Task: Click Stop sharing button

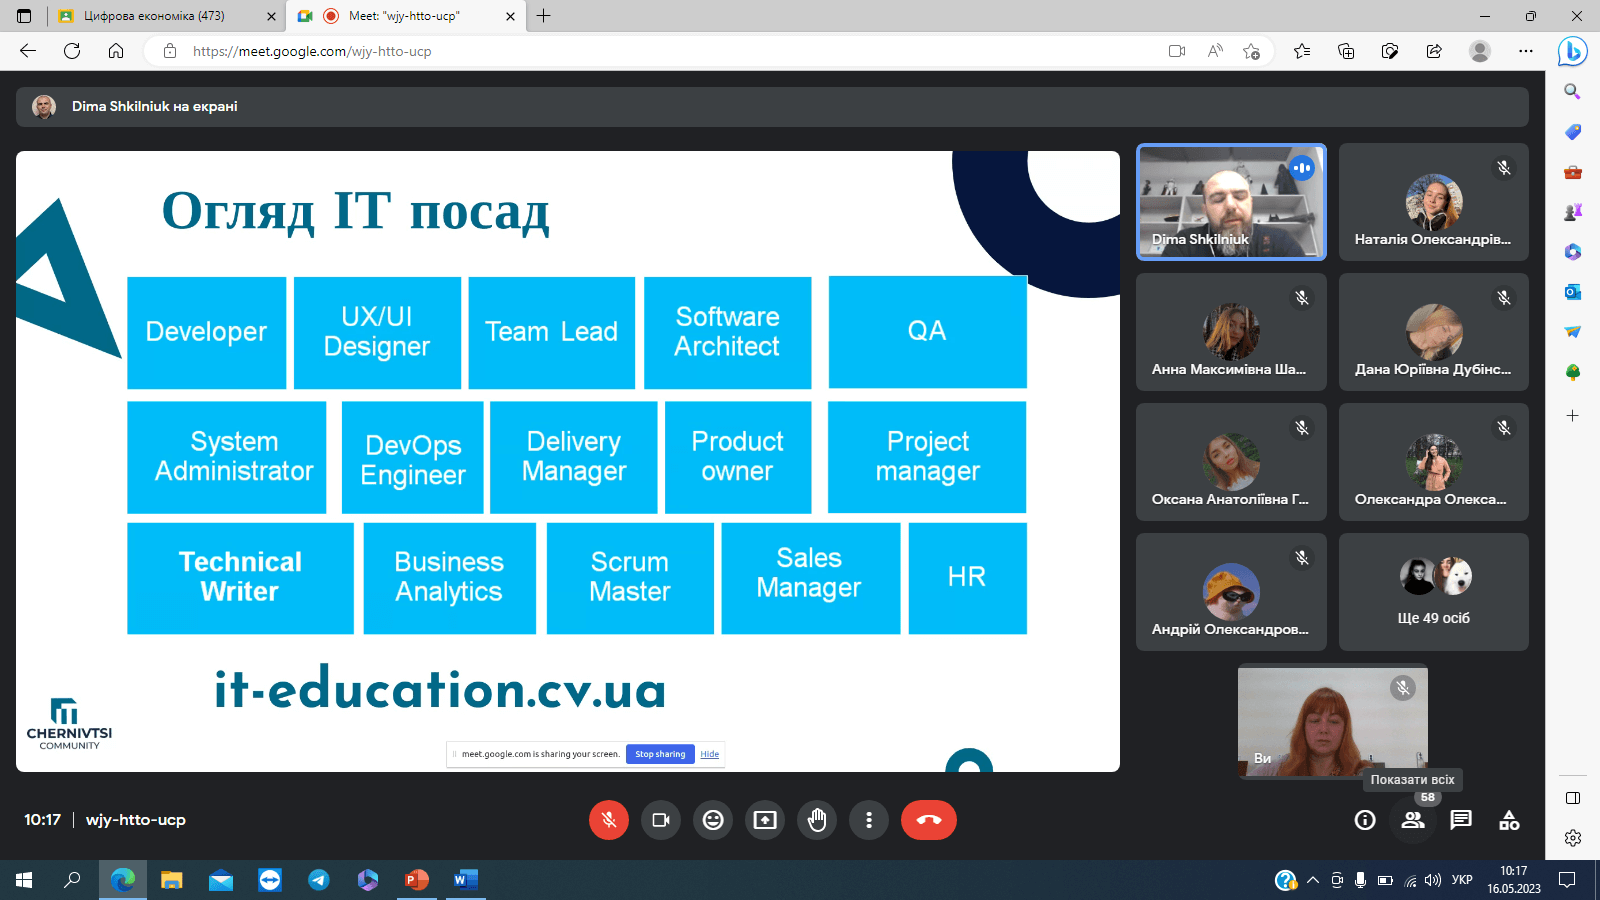Action: [660, 754]
